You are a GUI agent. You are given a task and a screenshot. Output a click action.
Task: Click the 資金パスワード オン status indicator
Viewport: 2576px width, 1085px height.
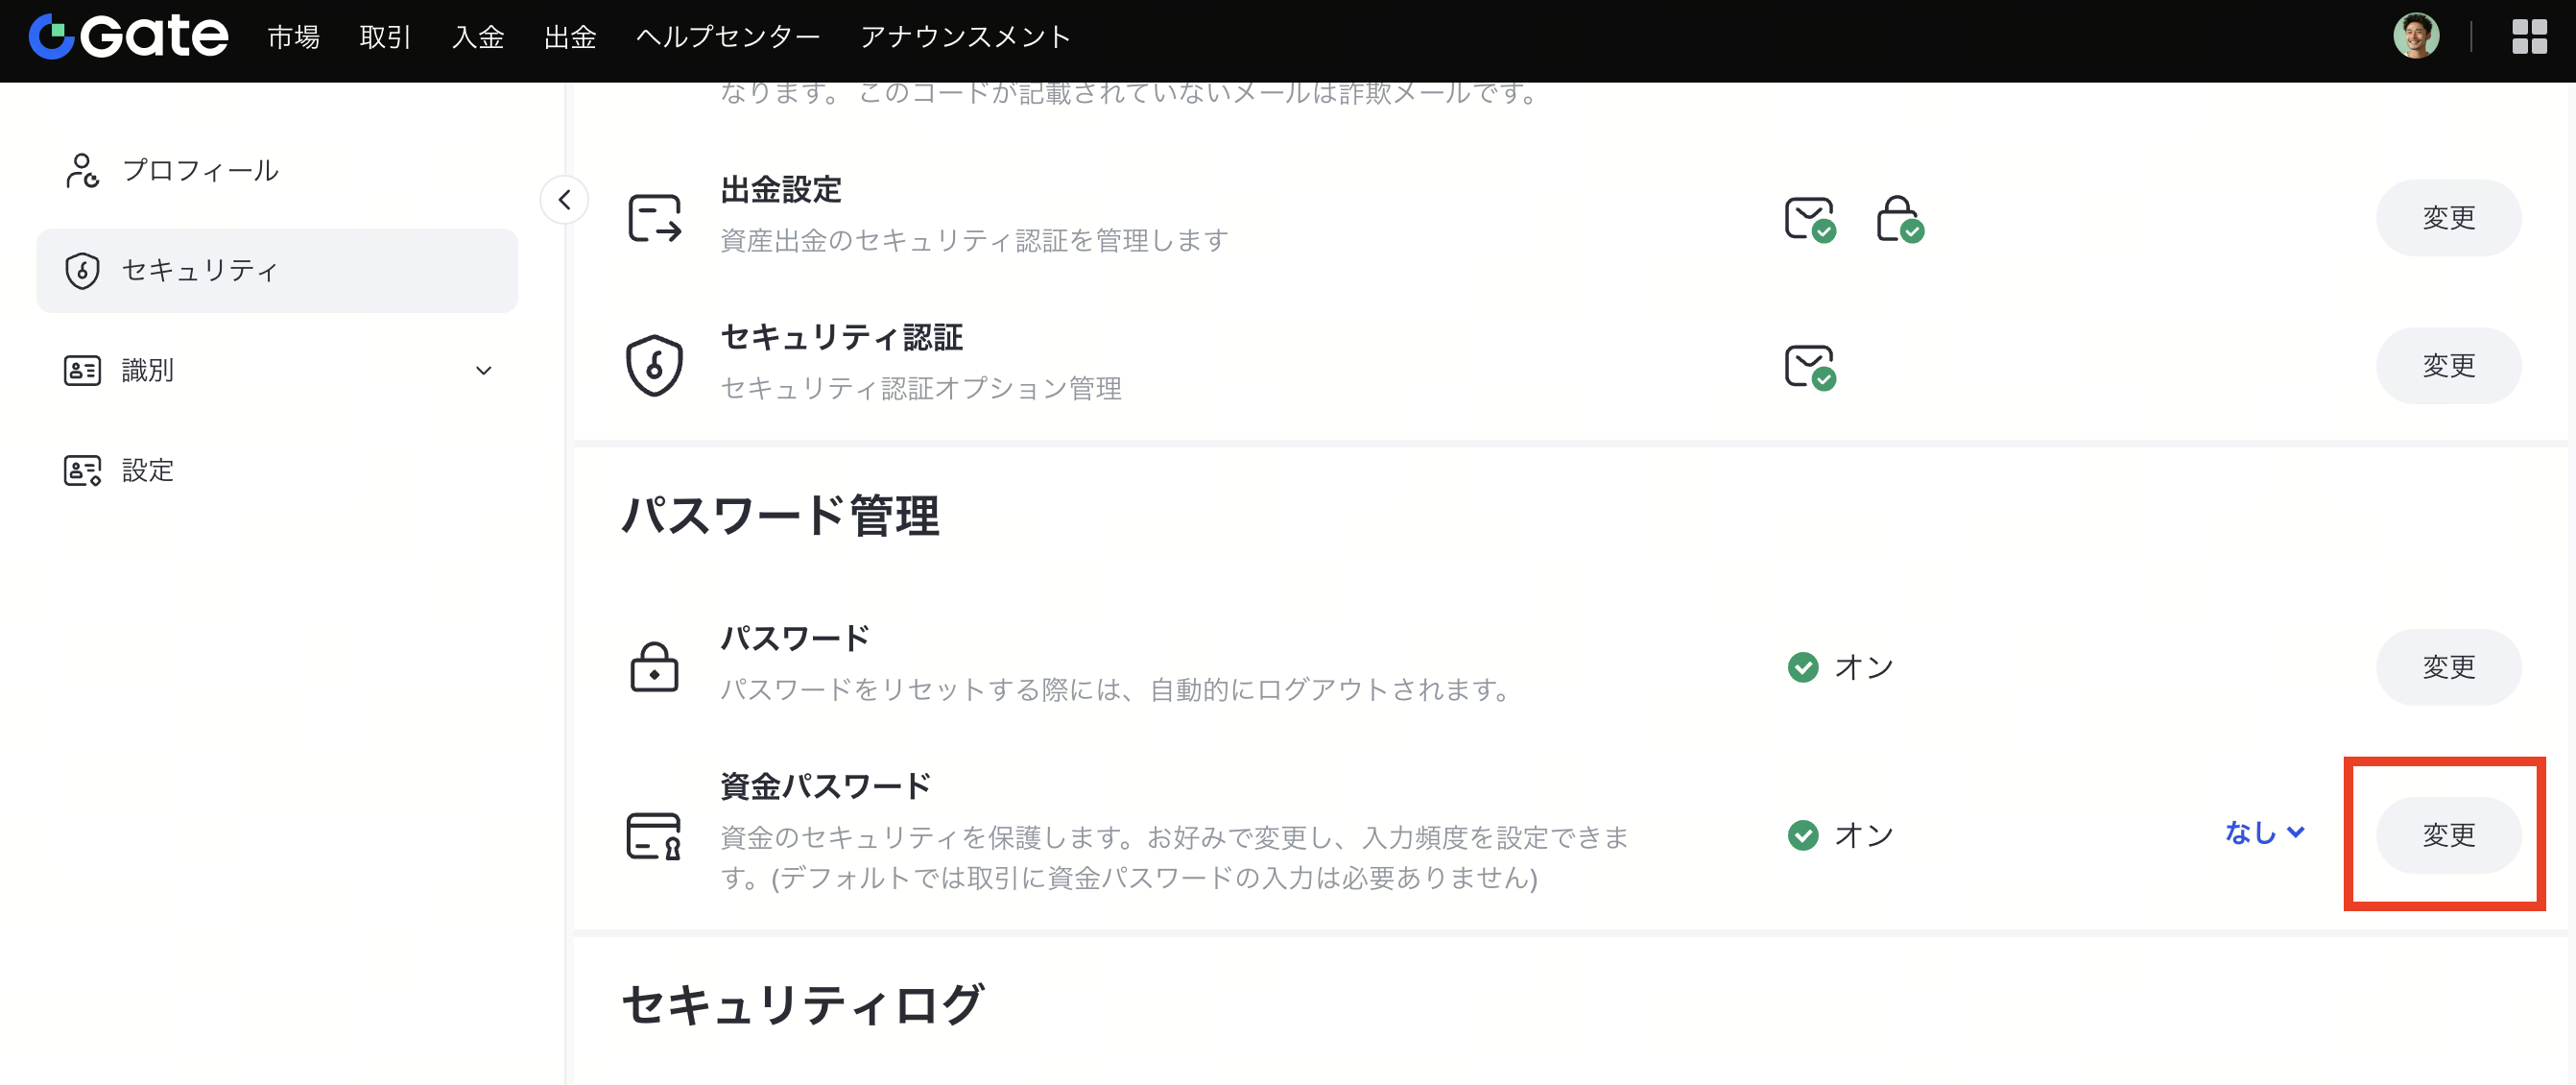click(1840, 835)
